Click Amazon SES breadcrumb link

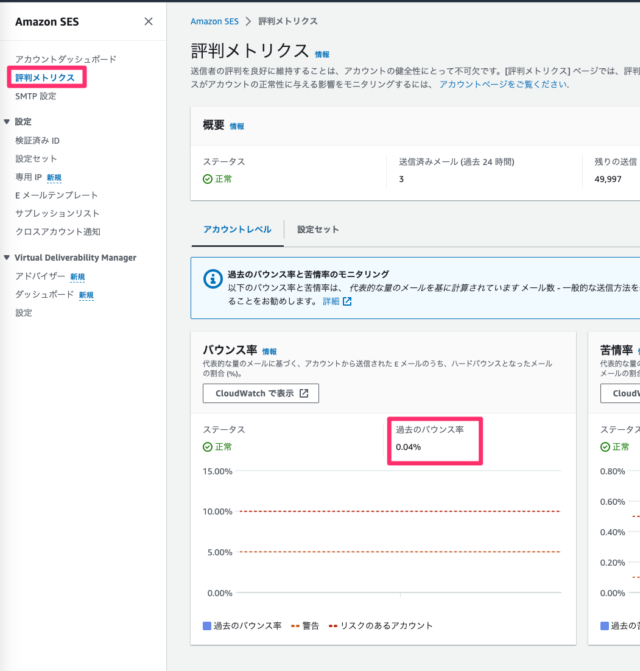coord(214,21)
